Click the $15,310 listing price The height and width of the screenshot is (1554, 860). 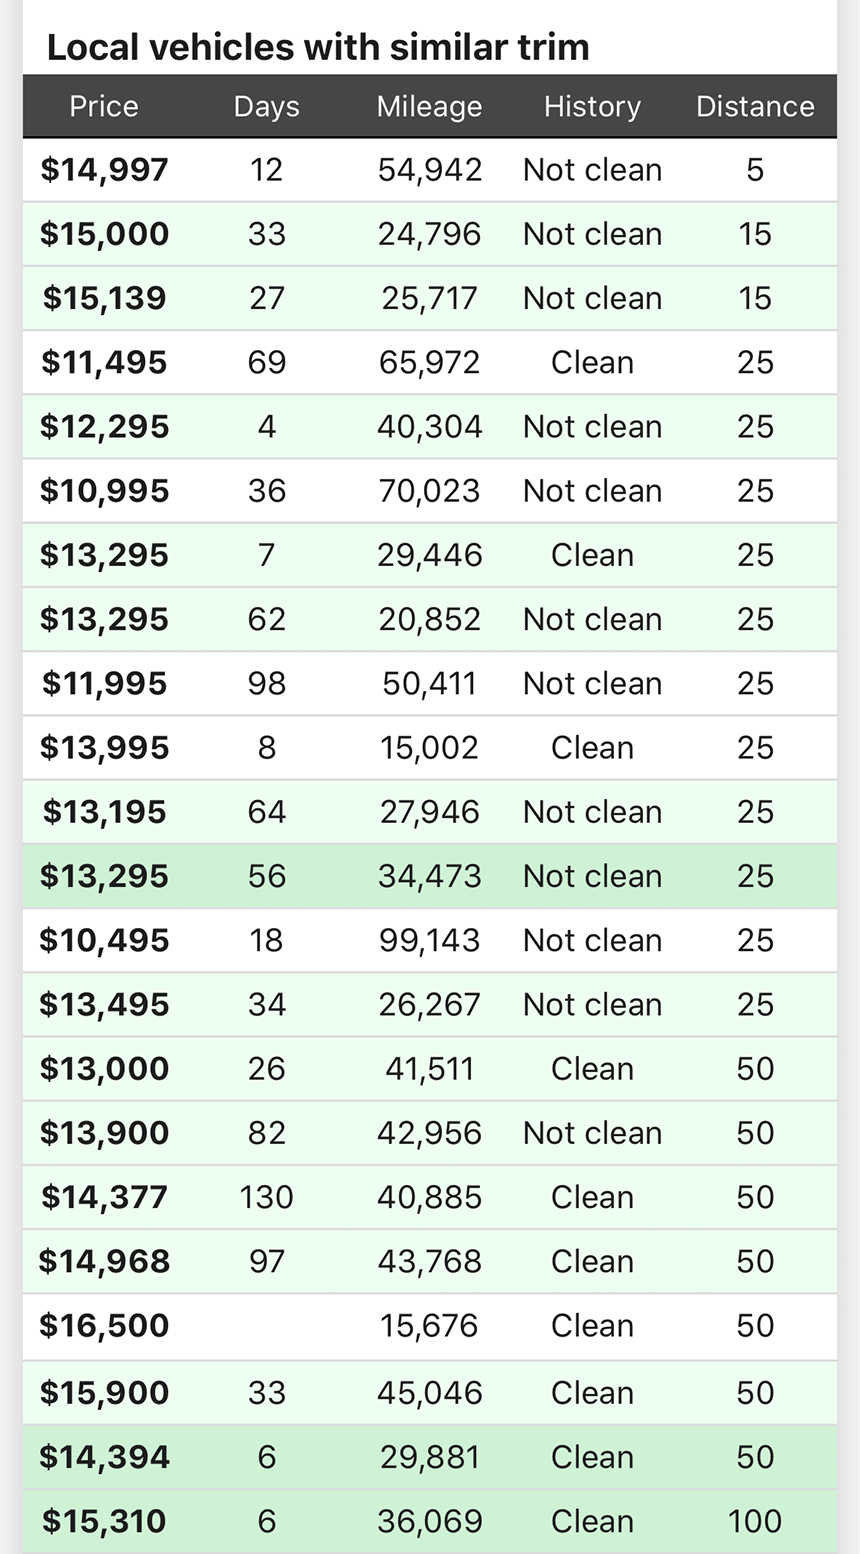coord(104,1521)
